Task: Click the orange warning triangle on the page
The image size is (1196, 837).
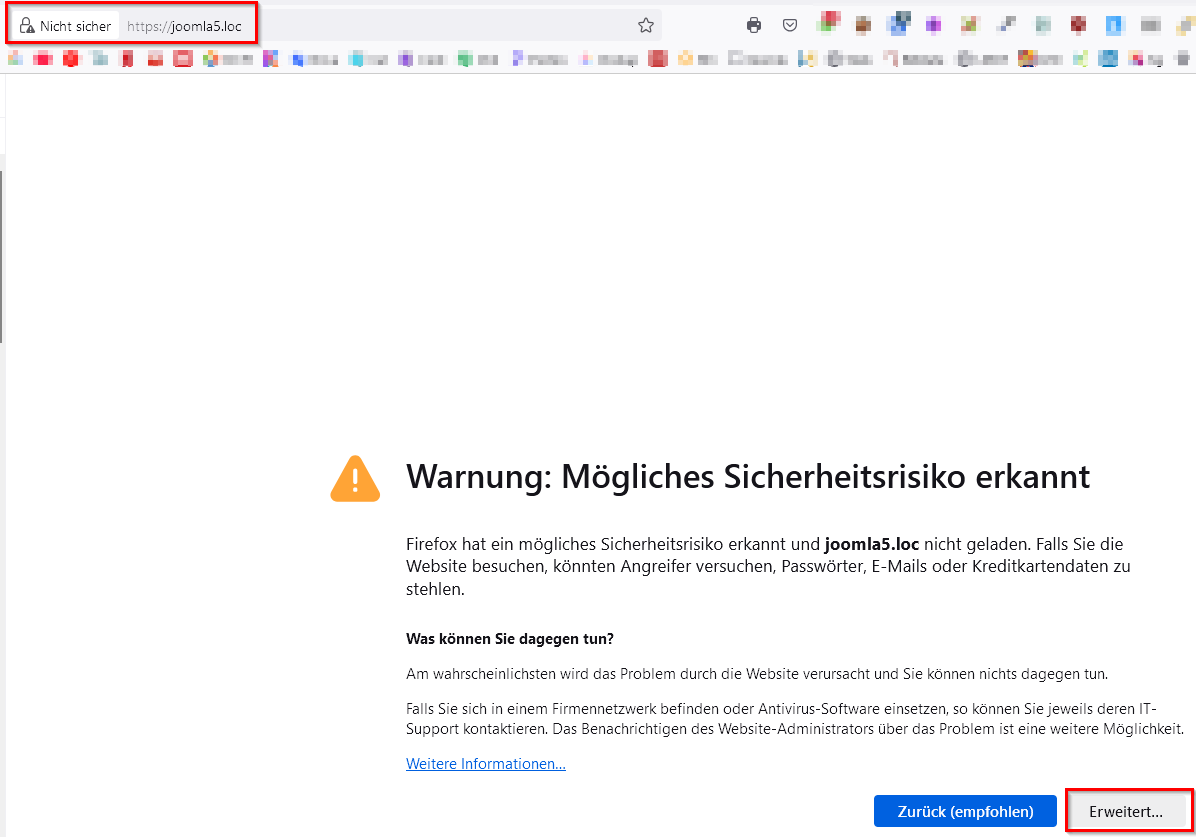Action: click(355, 478)
